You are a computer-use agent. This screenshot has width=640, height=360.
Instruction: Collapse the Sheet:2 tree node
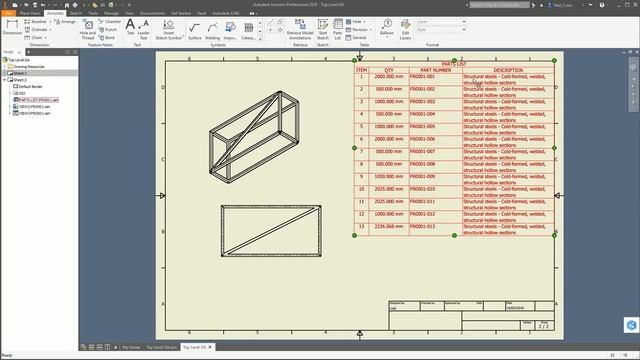[4, 80]
